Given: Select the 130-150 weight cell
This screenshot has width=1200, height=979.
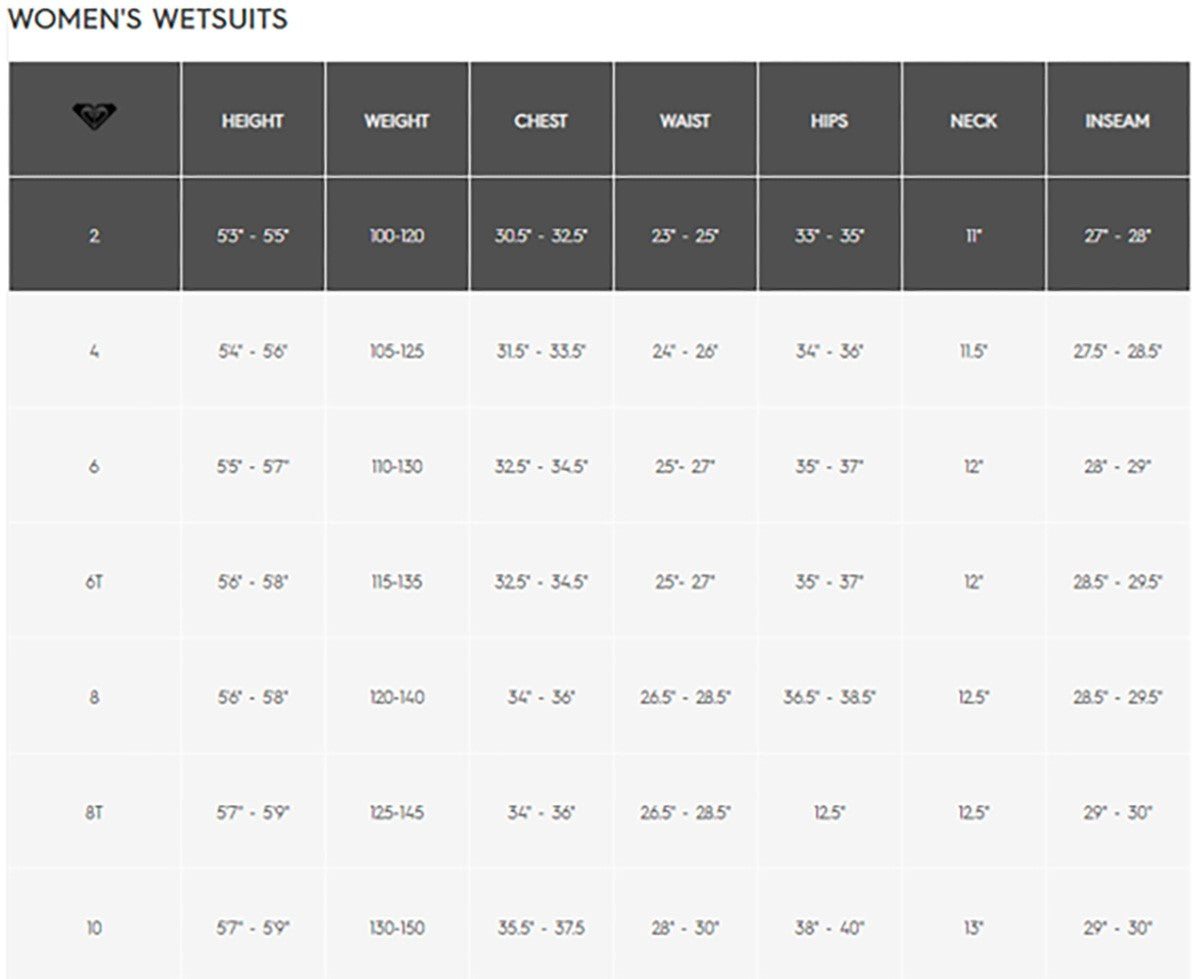Looking at the screenshot, I should click(397, 929).
